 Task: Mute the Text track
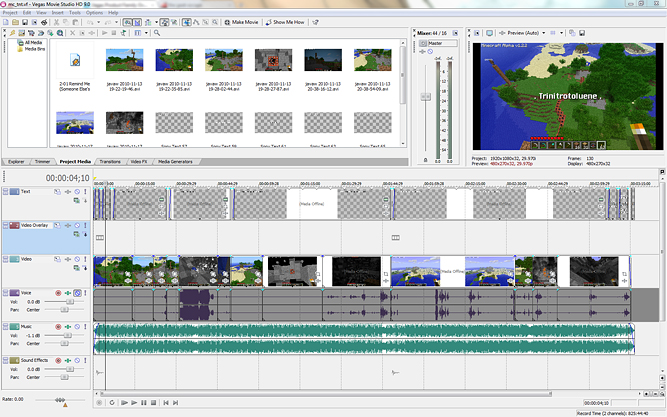(77, 191)
